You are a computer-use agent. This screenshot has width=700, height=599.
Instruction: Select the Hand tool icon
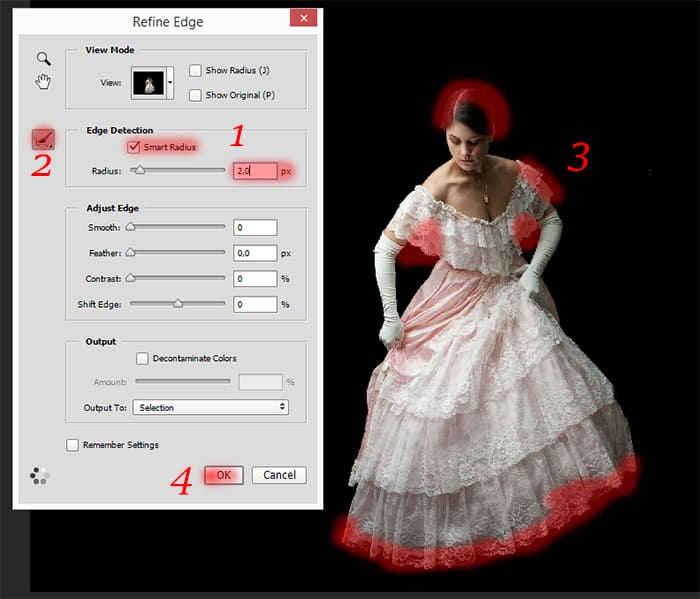pos(43,81)
